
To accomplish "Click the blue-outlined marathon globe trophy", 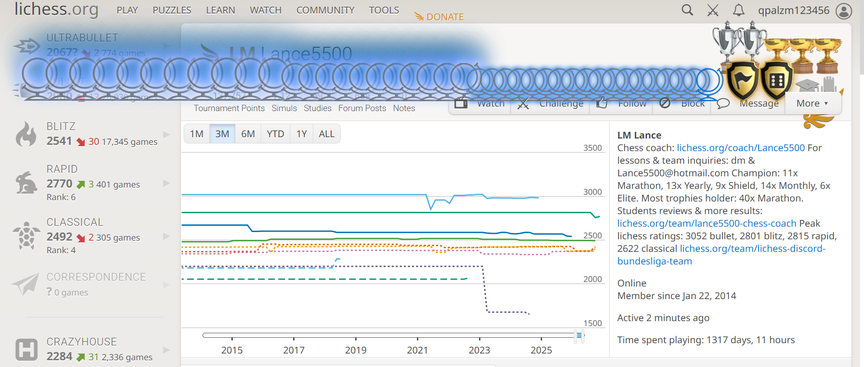I will click(709, 84).
